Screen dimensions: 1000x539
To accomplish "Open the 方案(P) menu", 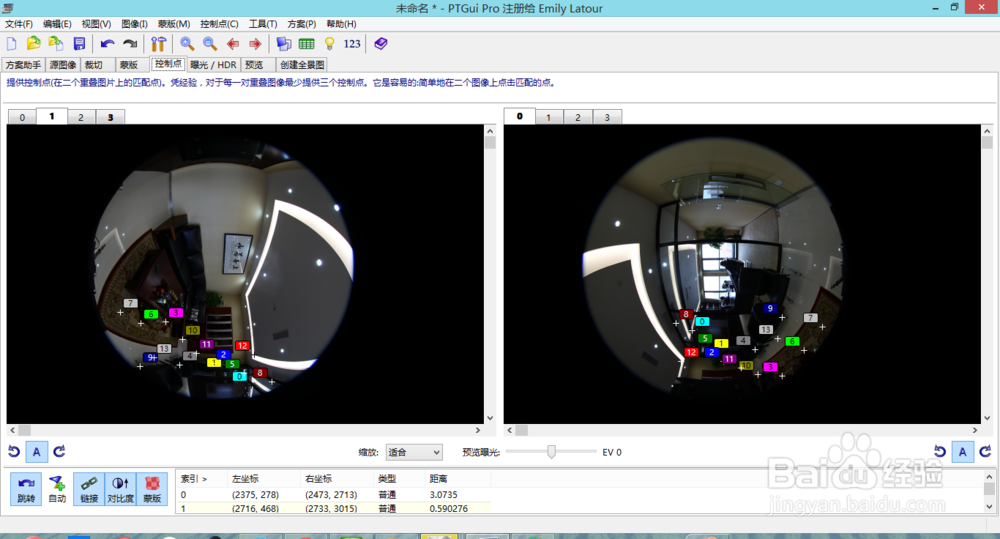I will tap(302, 24).
